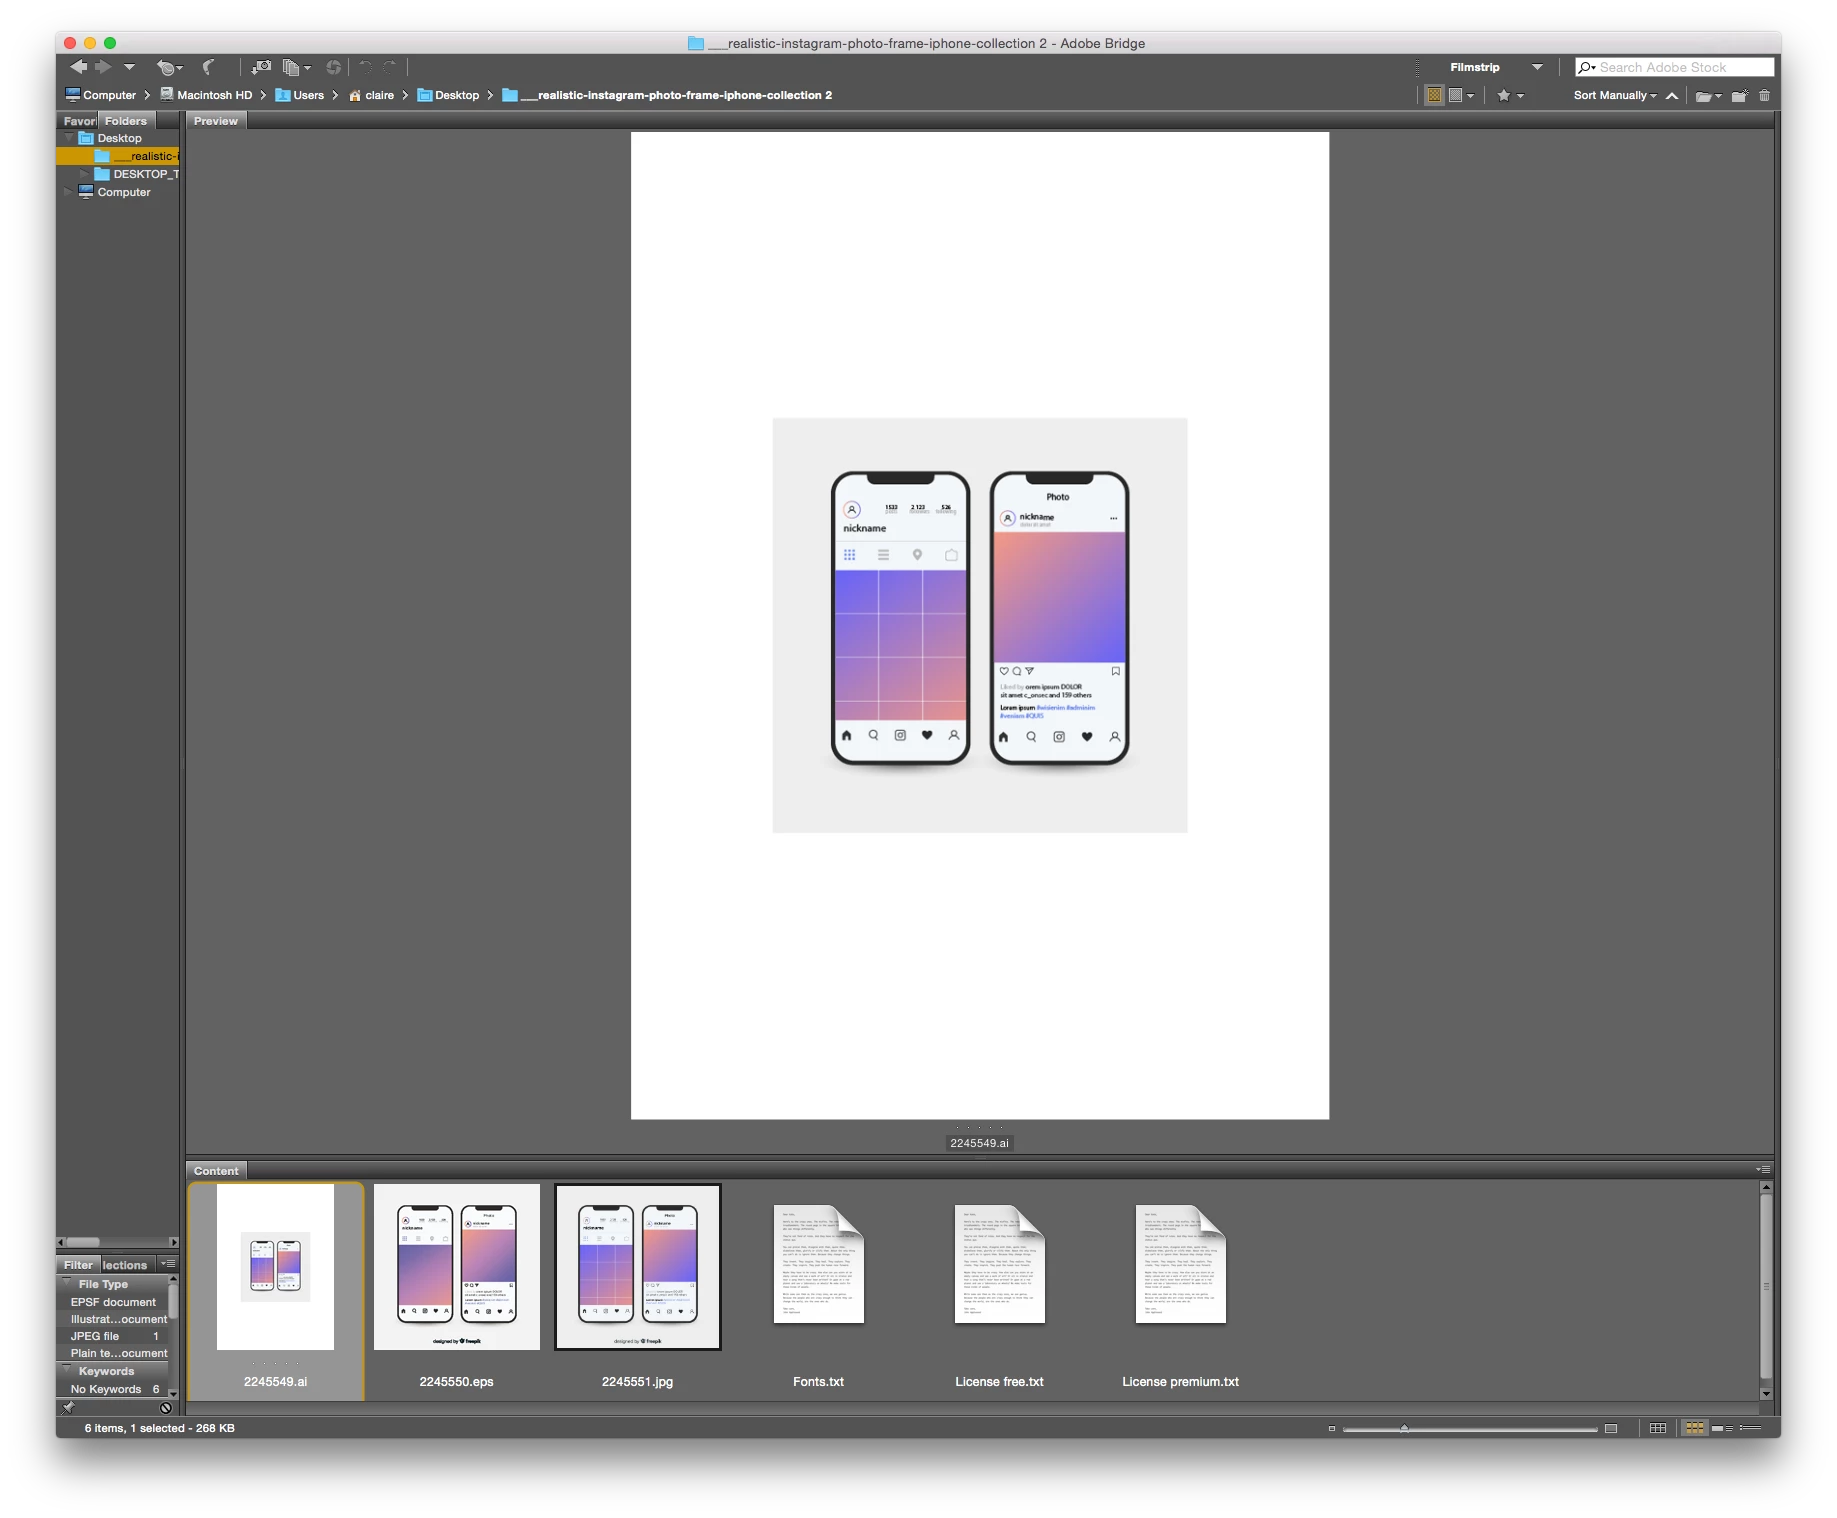Open the Reveal recent file menu

click(x=169, y=68)
